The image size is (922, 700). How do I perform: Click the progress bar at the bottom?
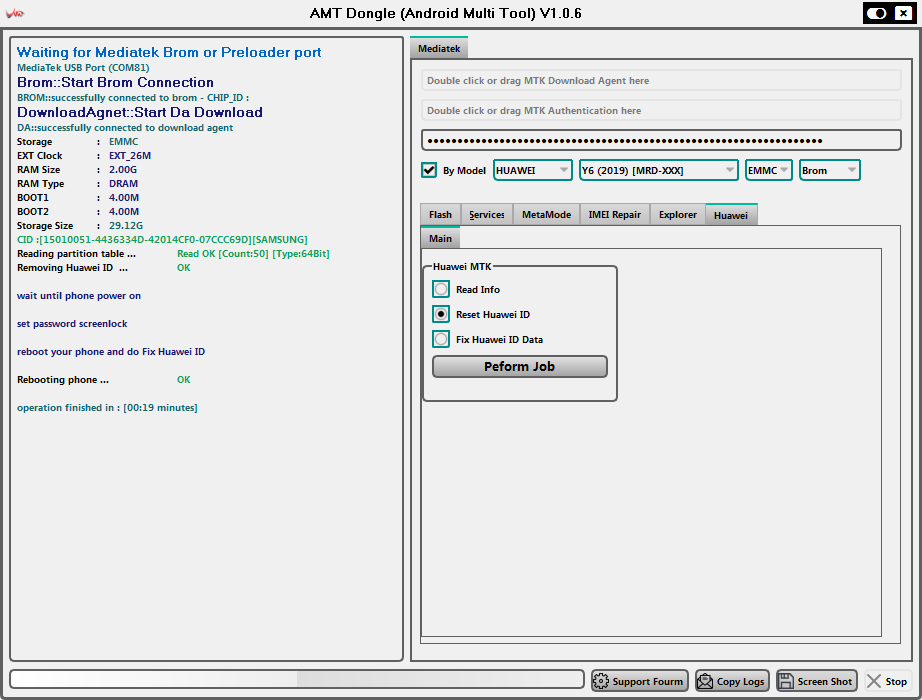coord(297,679)
